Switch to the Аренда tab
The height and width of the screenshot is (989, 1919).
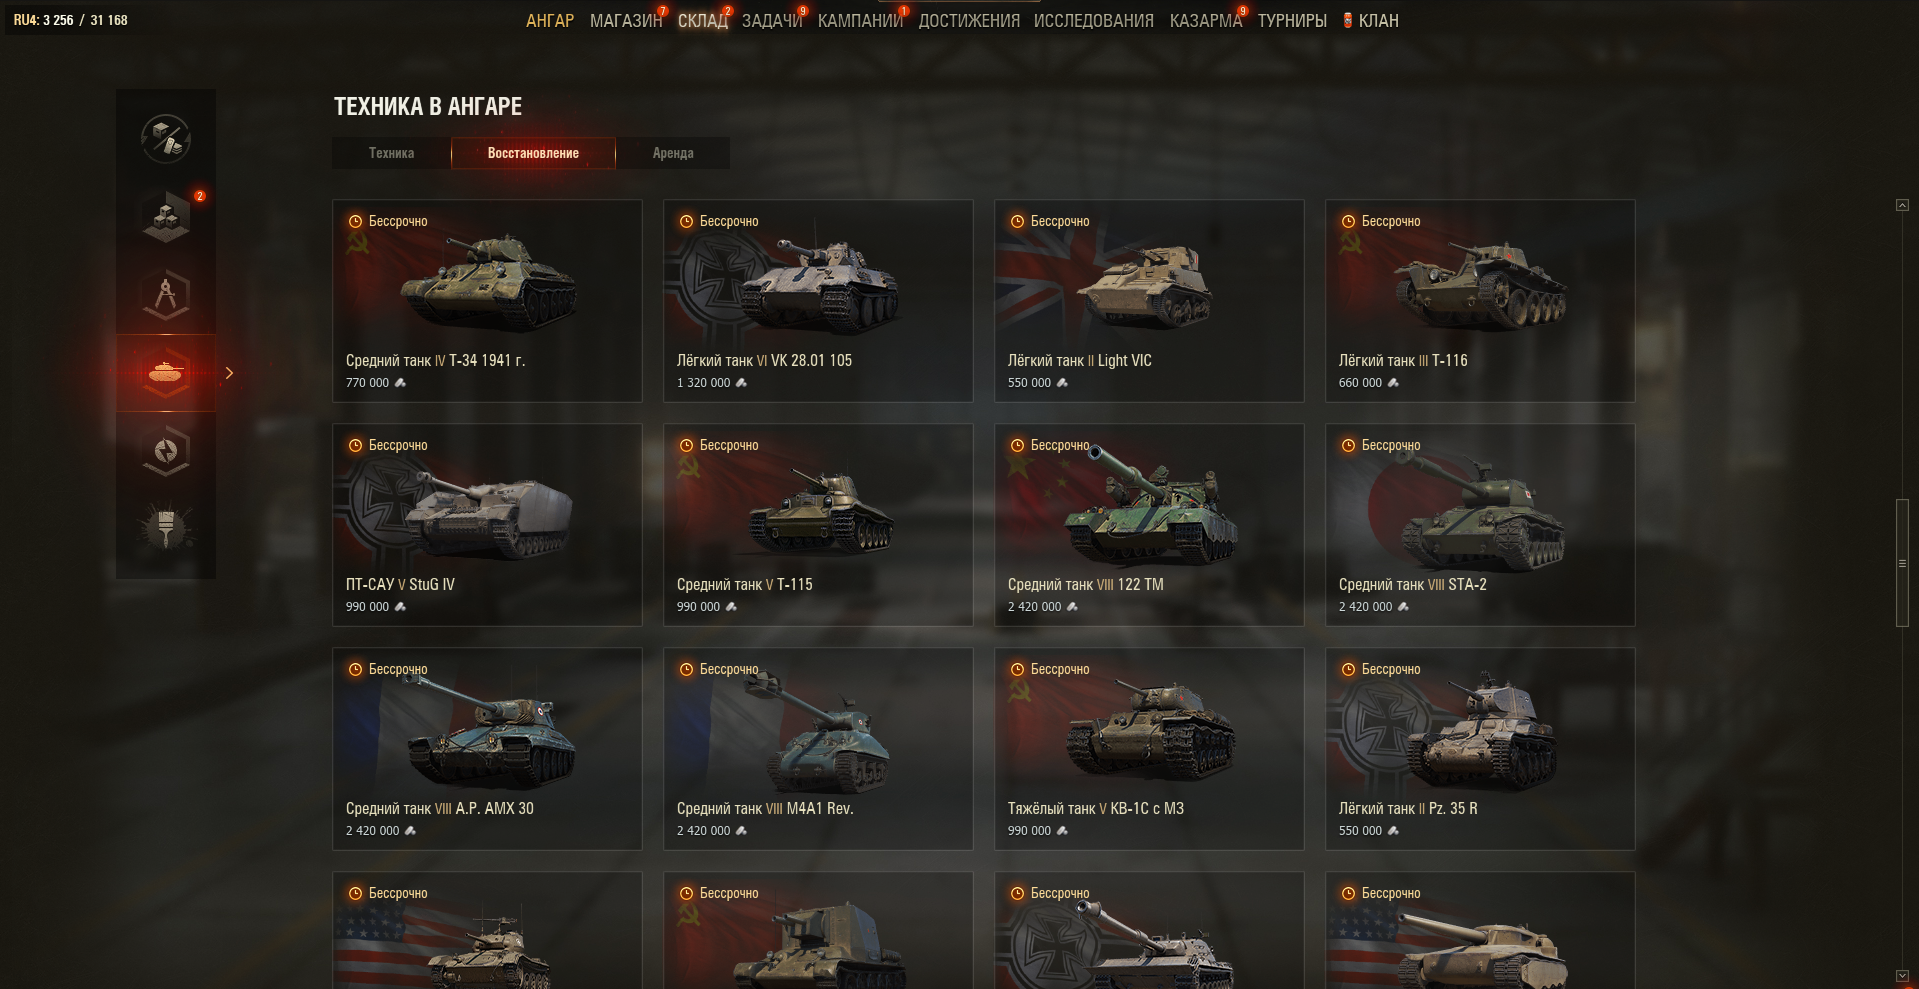pyautogui.click(x=673, y=153)
